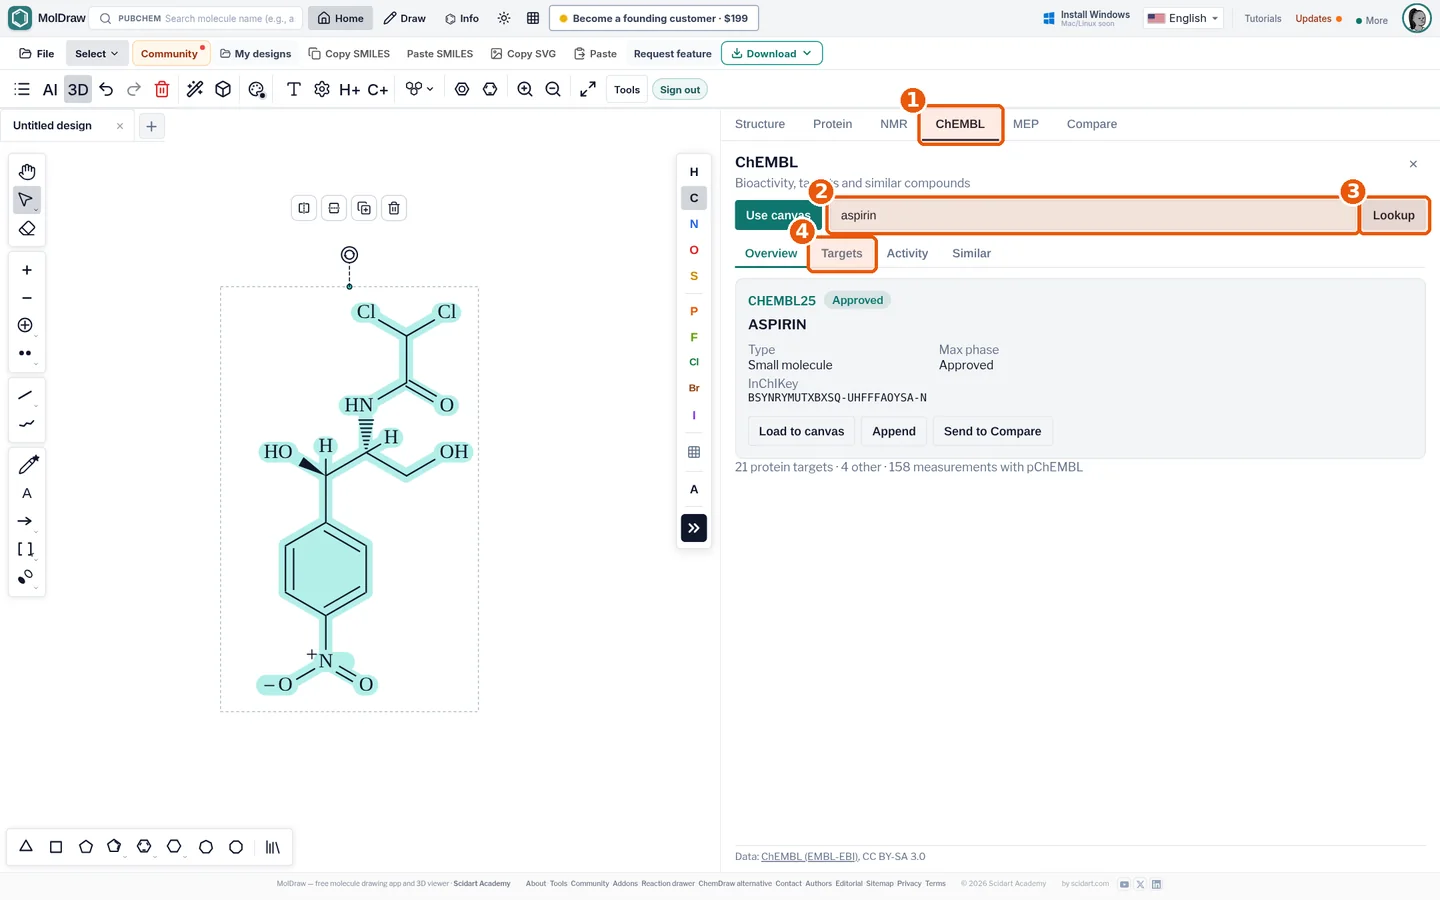Open the Select dropdown menu
This screenshot has width=1440, height=900.
96,54
